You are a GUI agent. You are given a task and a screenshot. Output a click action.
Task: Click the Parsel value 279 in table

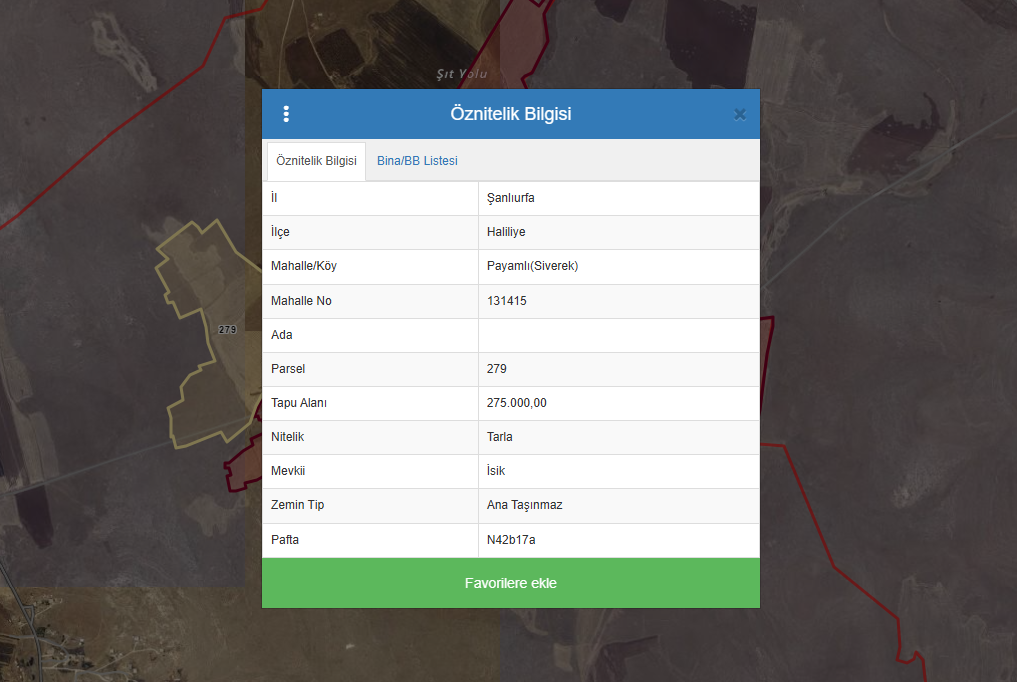click(x=497, y=369)
